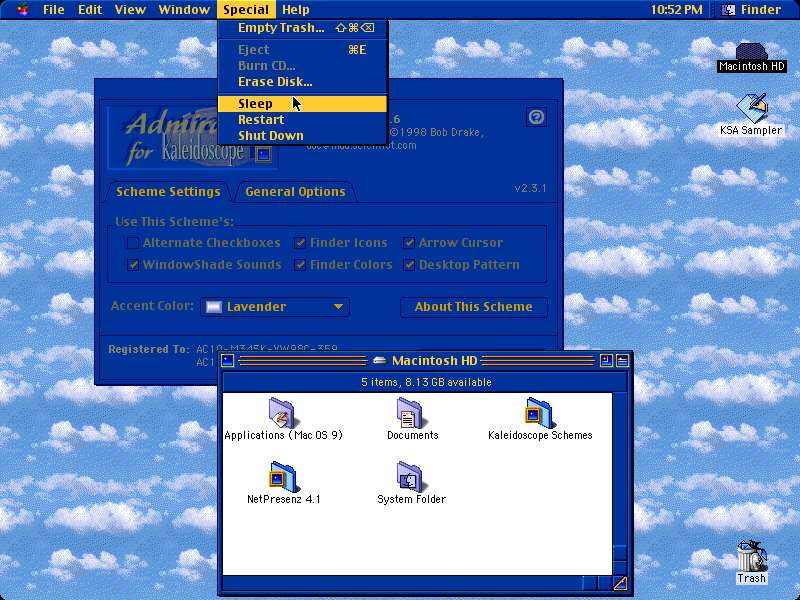Image resolution: width=800 pixels, height=600 pixels.
Task: Open the Apple menu
Action: pyautogui.click(x=22, y=9)
